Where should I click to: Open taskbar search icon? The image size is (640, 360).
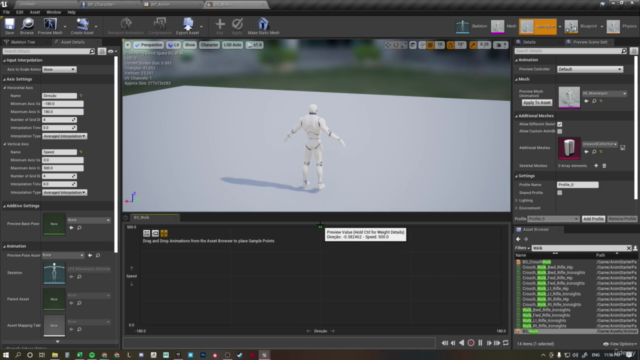(x=18, y=355)
